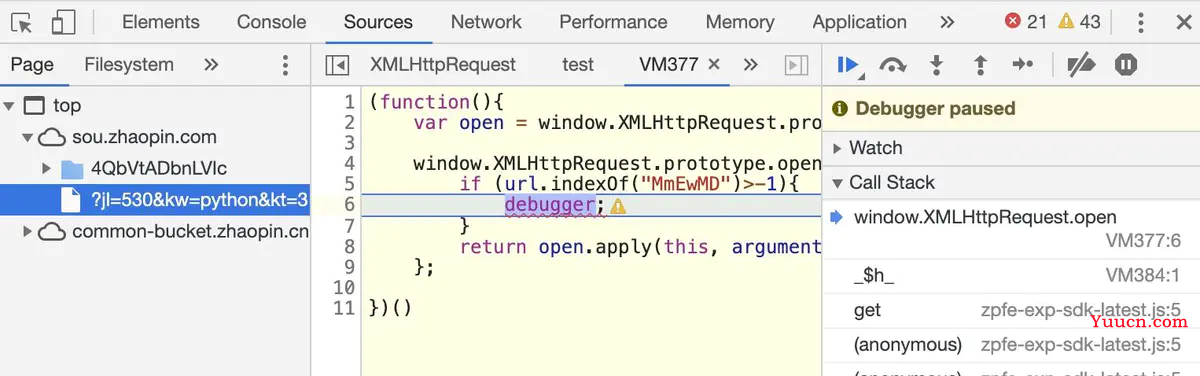
Task: Open the Network tab
Action: click(x=486, y=22)
